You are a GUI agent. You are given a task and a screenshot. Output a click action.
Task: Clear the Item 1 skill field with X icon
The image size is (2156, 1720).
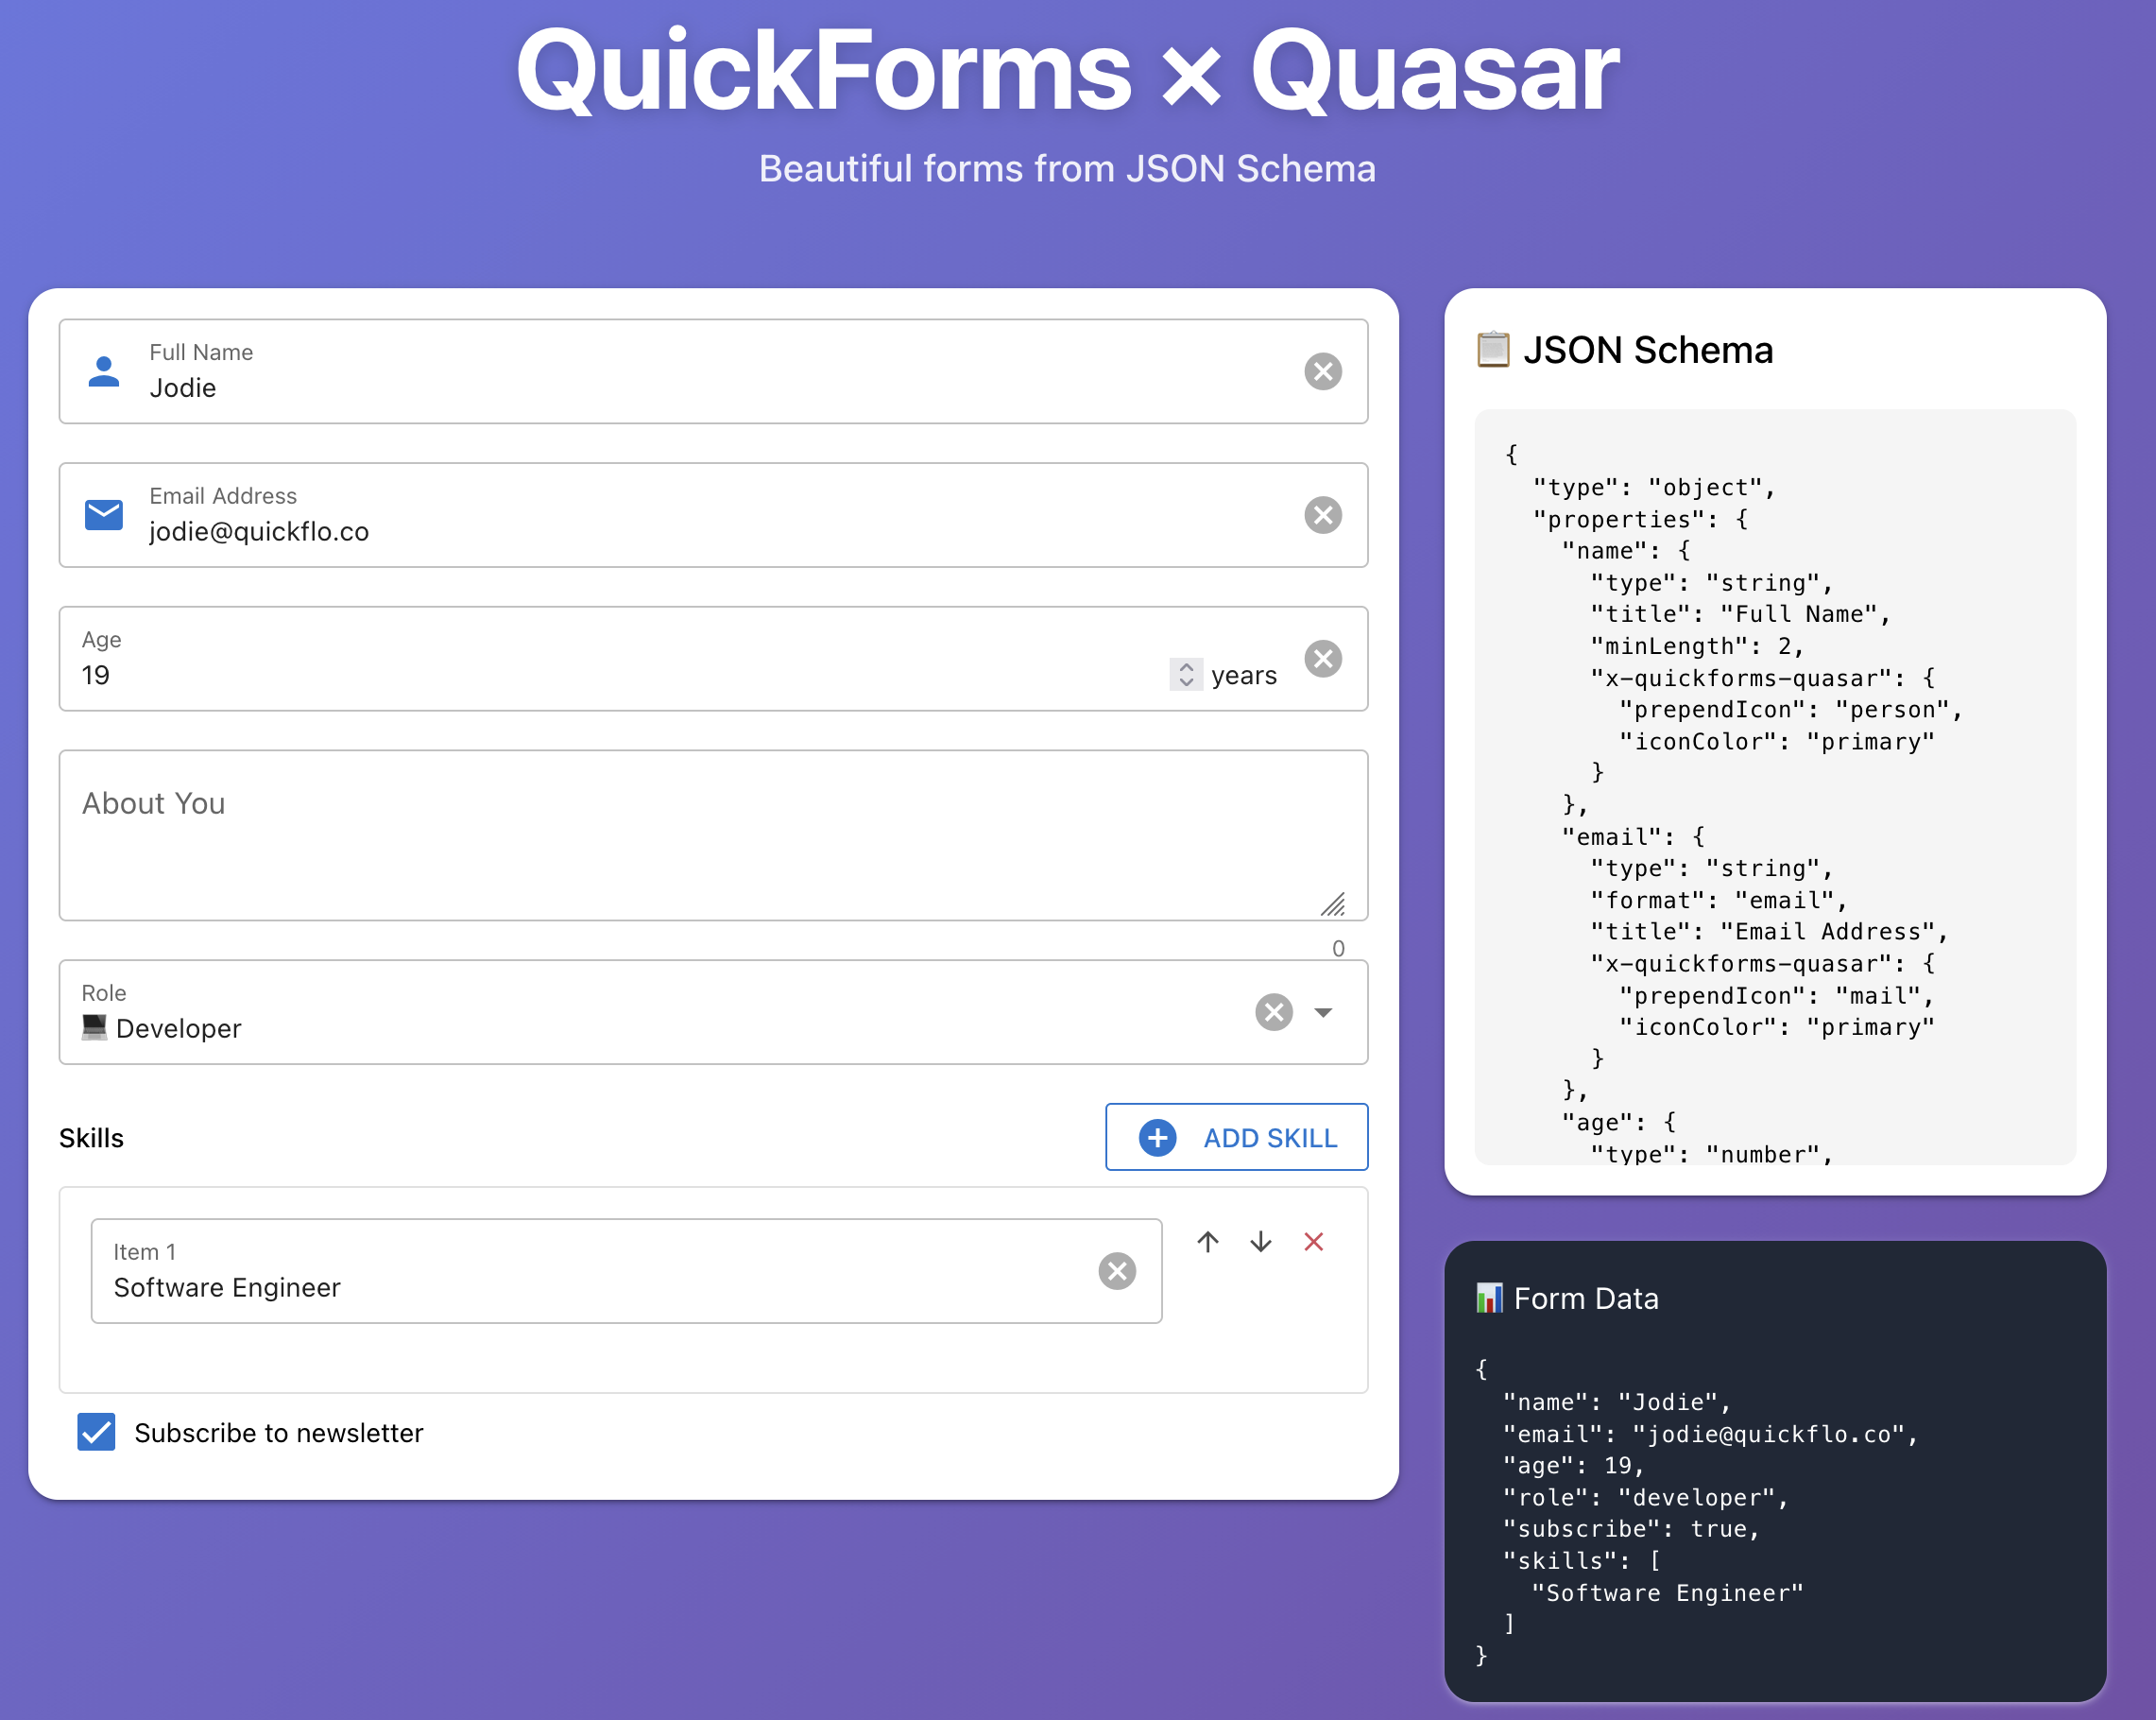point(1118,1271)
